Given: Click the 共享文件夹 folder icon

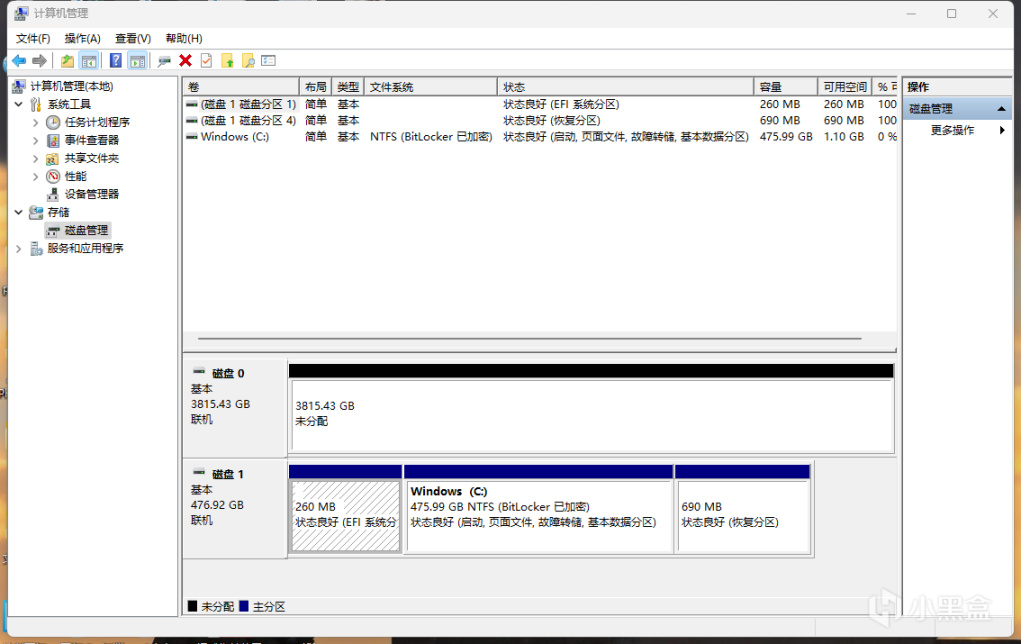Looking at the screenshot, I should 53,158.
